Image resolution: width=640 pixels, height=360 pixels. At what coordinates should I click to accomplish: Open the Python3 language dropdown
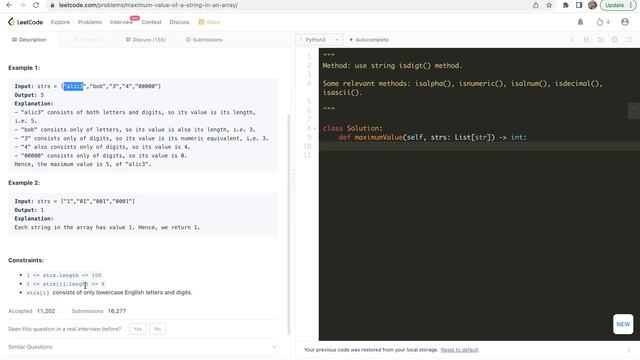pyautogui.click(x=319, y=40)
